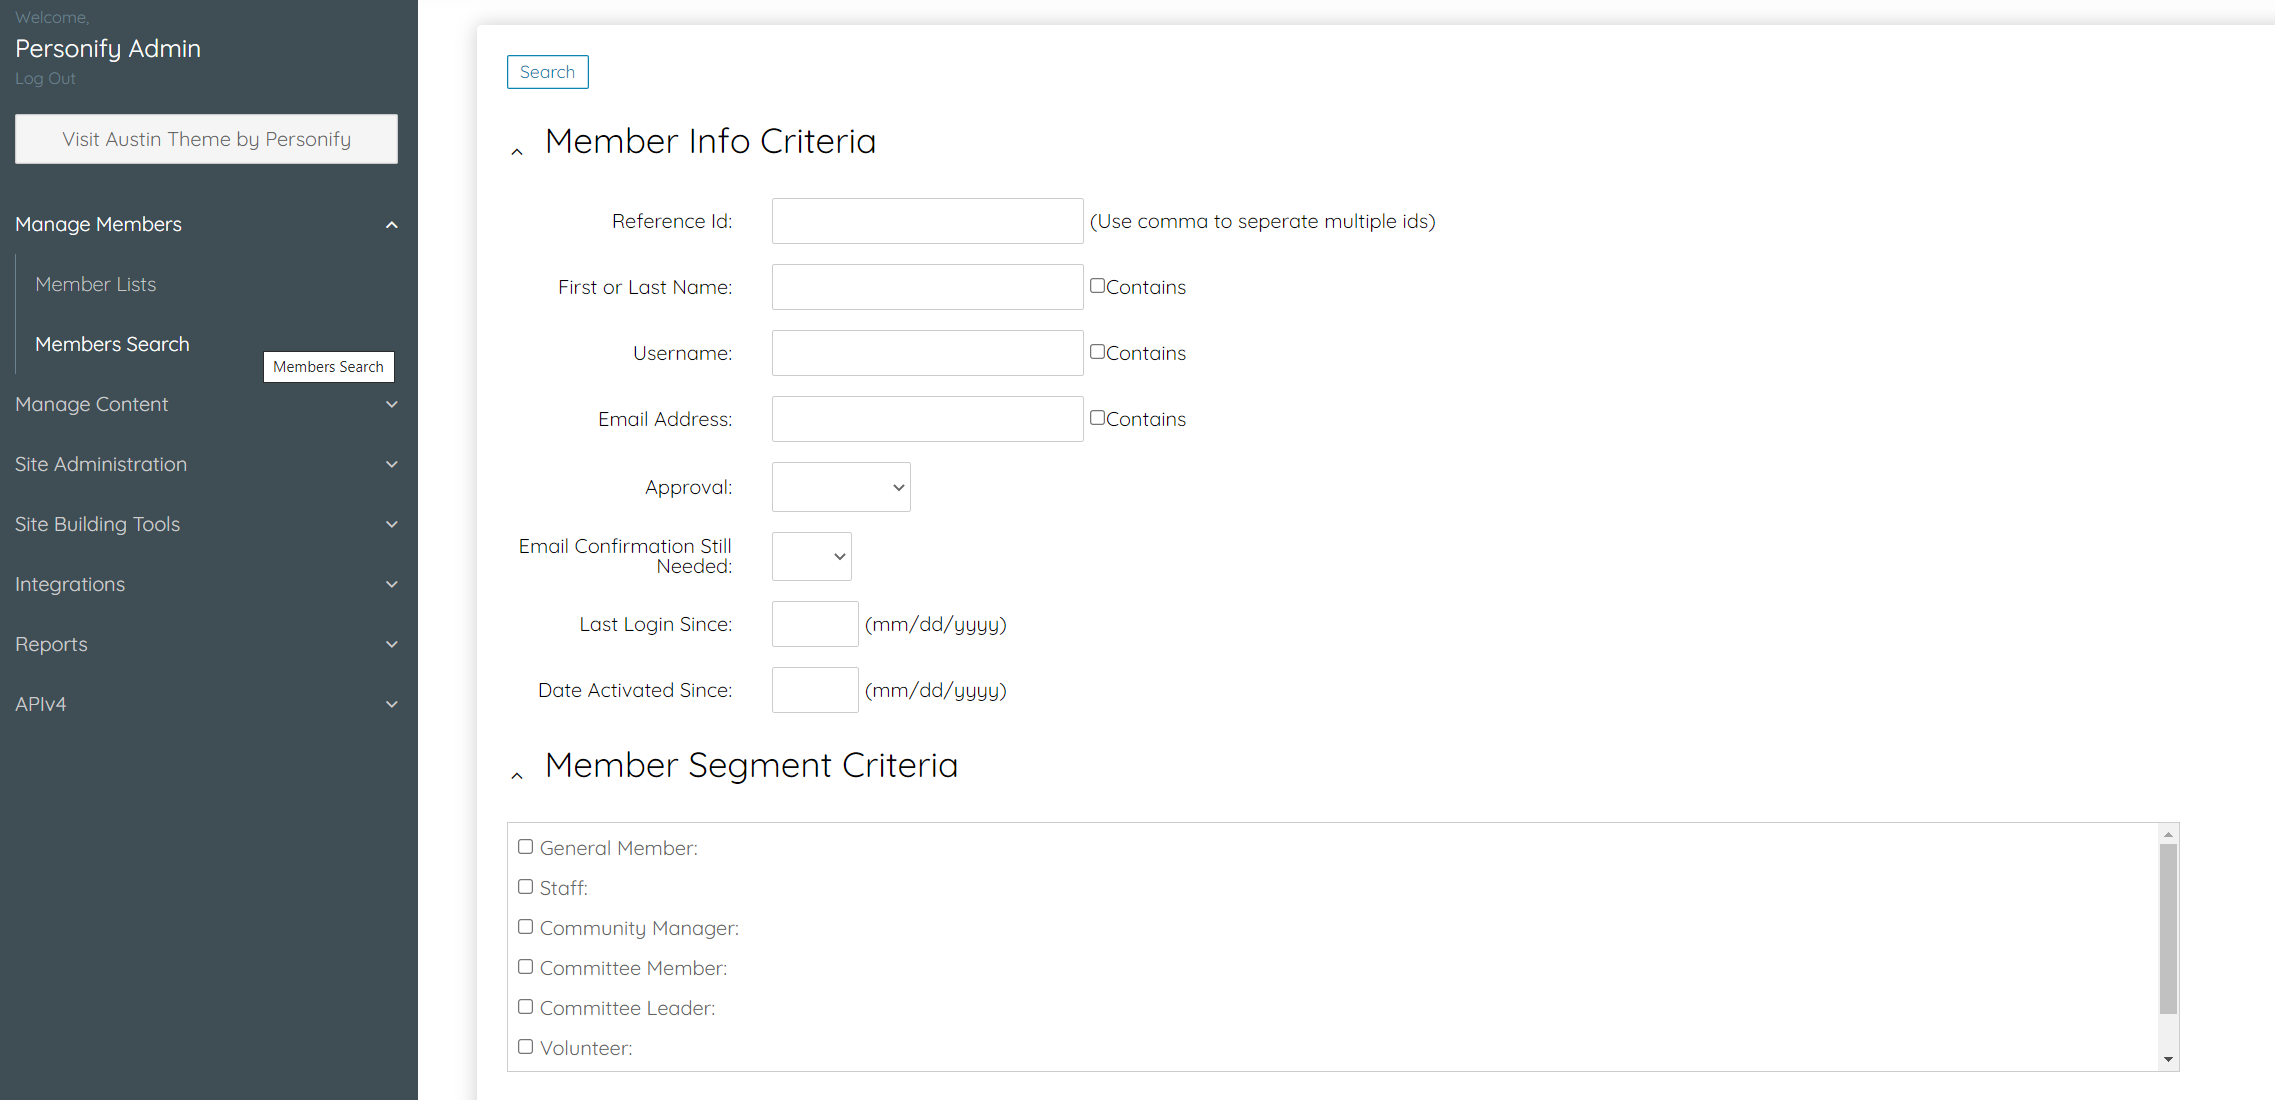Click the Integrations menu label

tap(70, 584)
